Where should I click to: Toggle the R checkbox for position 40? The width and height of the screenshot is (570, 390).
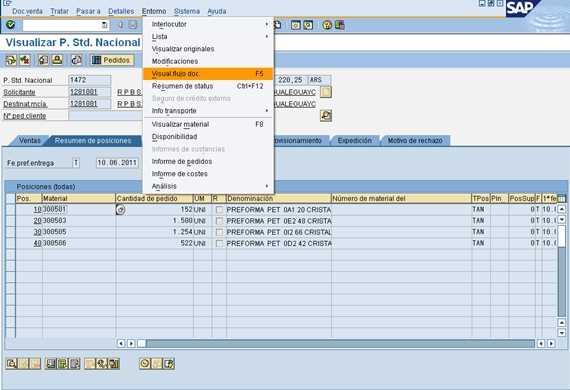[x=219, y=244]
